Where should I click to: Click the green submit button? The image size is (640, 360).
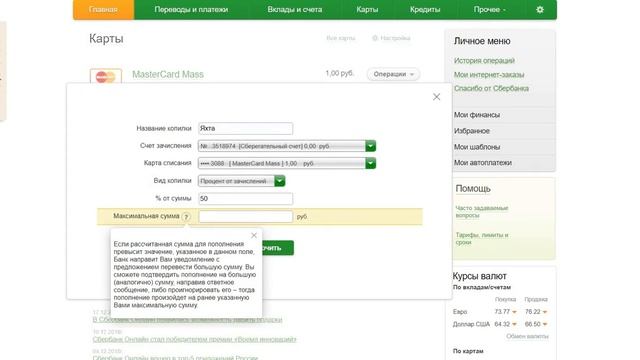point(277,248)
